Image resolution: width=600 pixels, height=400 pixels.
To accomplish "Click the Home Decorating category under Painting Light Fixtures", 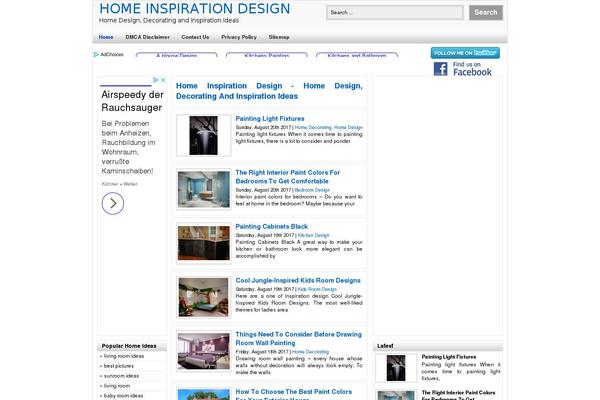I will point(313,127).
